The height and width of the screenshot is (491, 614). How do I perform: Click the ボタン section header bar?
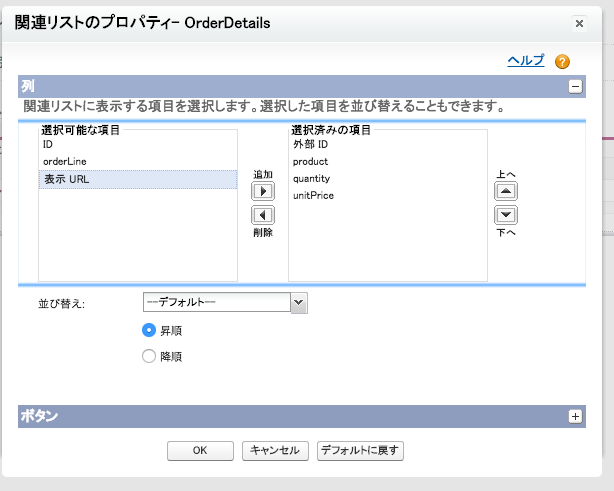pos(302,416)
